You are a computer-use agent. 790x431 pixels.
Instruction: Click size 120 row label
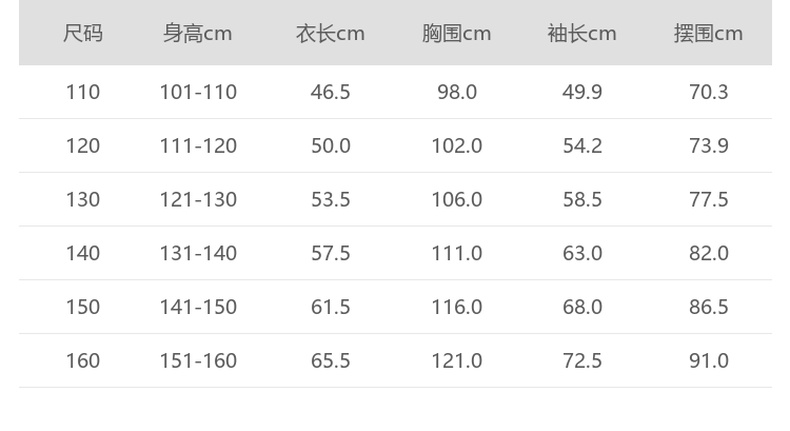tap(83, 146)
